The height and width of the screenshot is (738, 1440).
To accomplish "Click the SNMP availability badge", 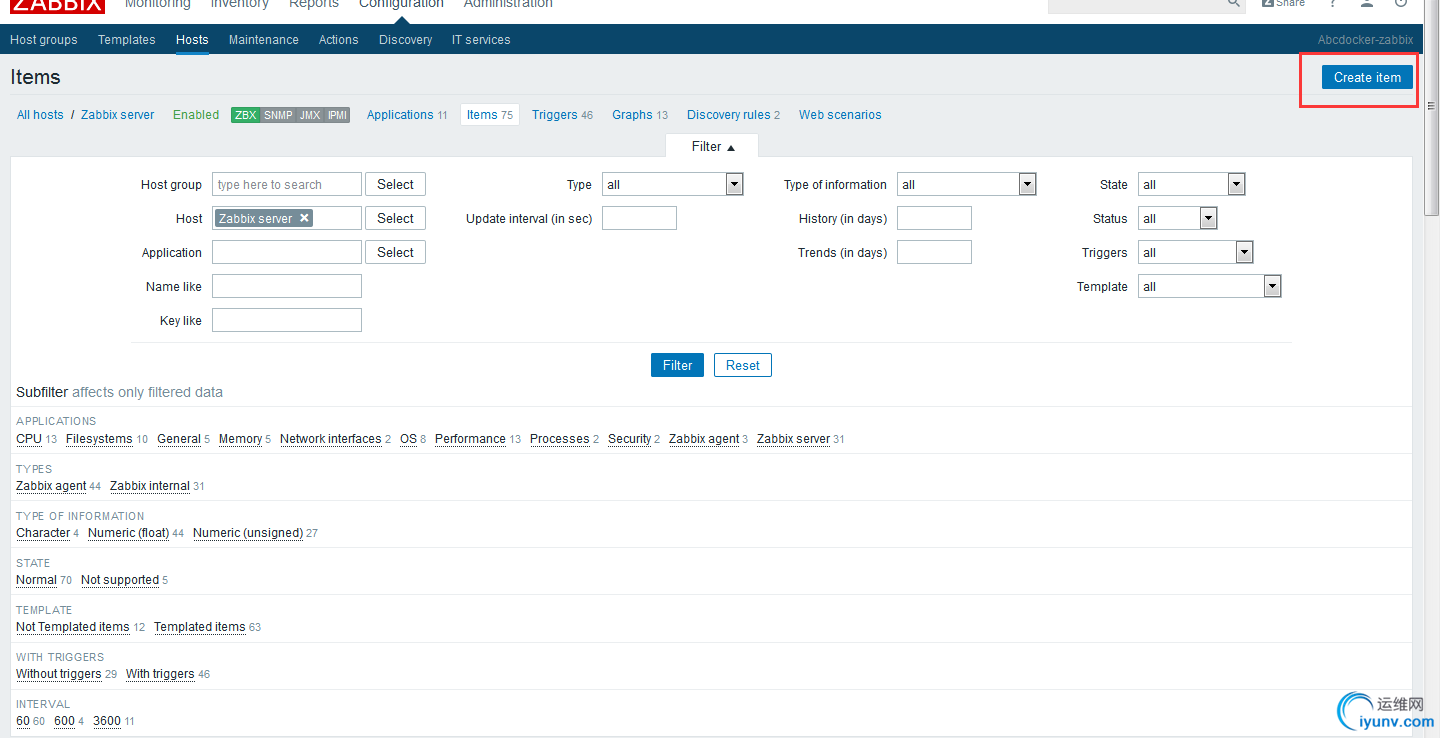I will coord(278,115).
